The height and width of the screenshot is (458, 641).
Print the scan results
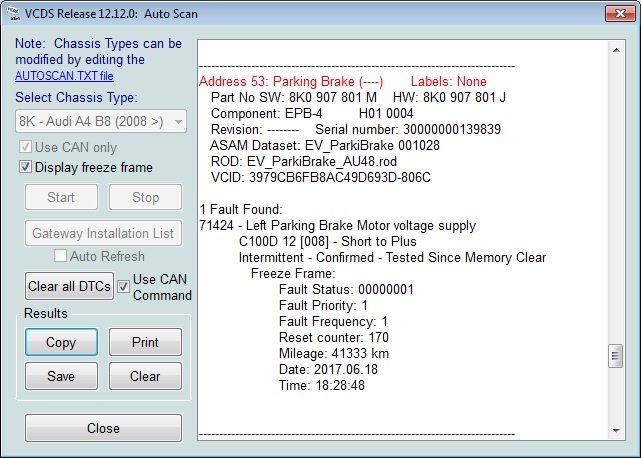point(146,342)
